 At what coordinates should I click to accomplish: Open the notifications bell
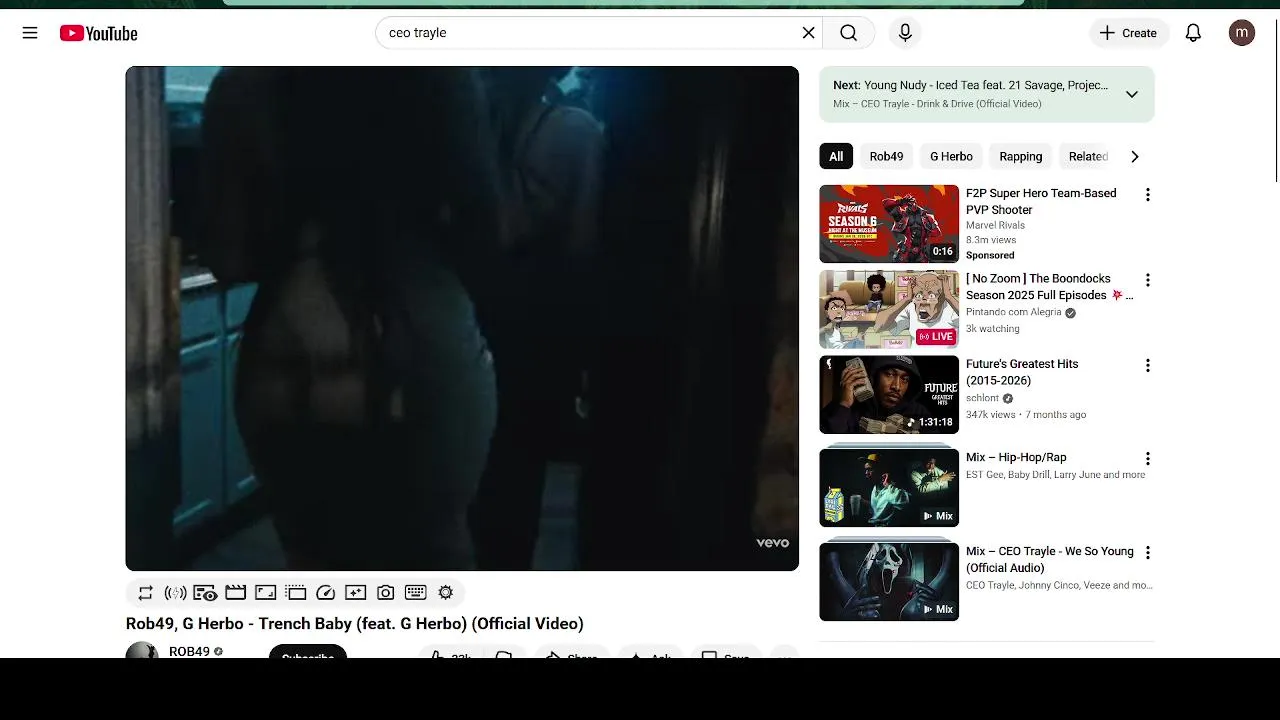(x=1193, y=33)
